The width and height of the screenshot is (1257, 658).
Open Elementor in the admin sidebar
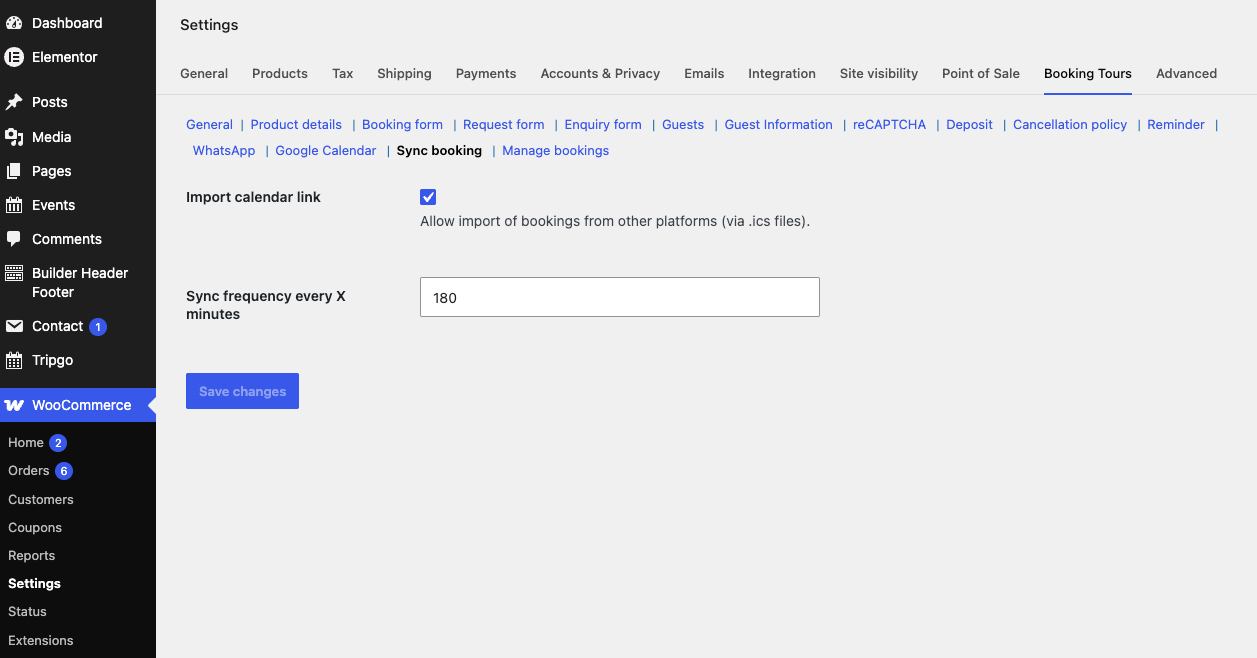pyautogui.click(x=65, y=57)
